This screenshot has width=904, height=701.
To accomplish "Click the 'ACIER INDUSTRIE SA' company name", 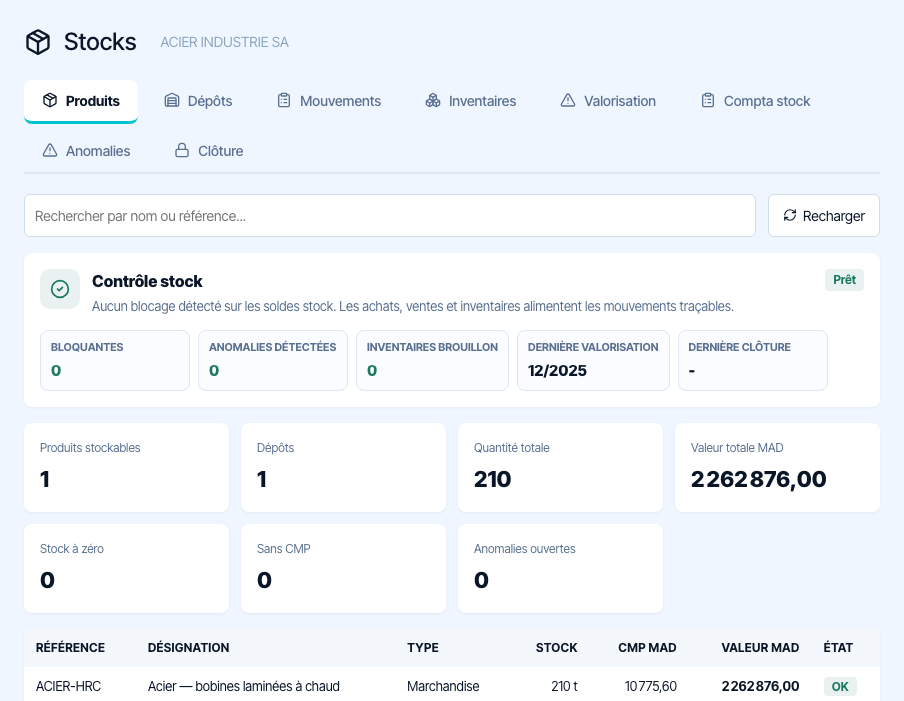I will pyautogui.click(x=224, y=42).
